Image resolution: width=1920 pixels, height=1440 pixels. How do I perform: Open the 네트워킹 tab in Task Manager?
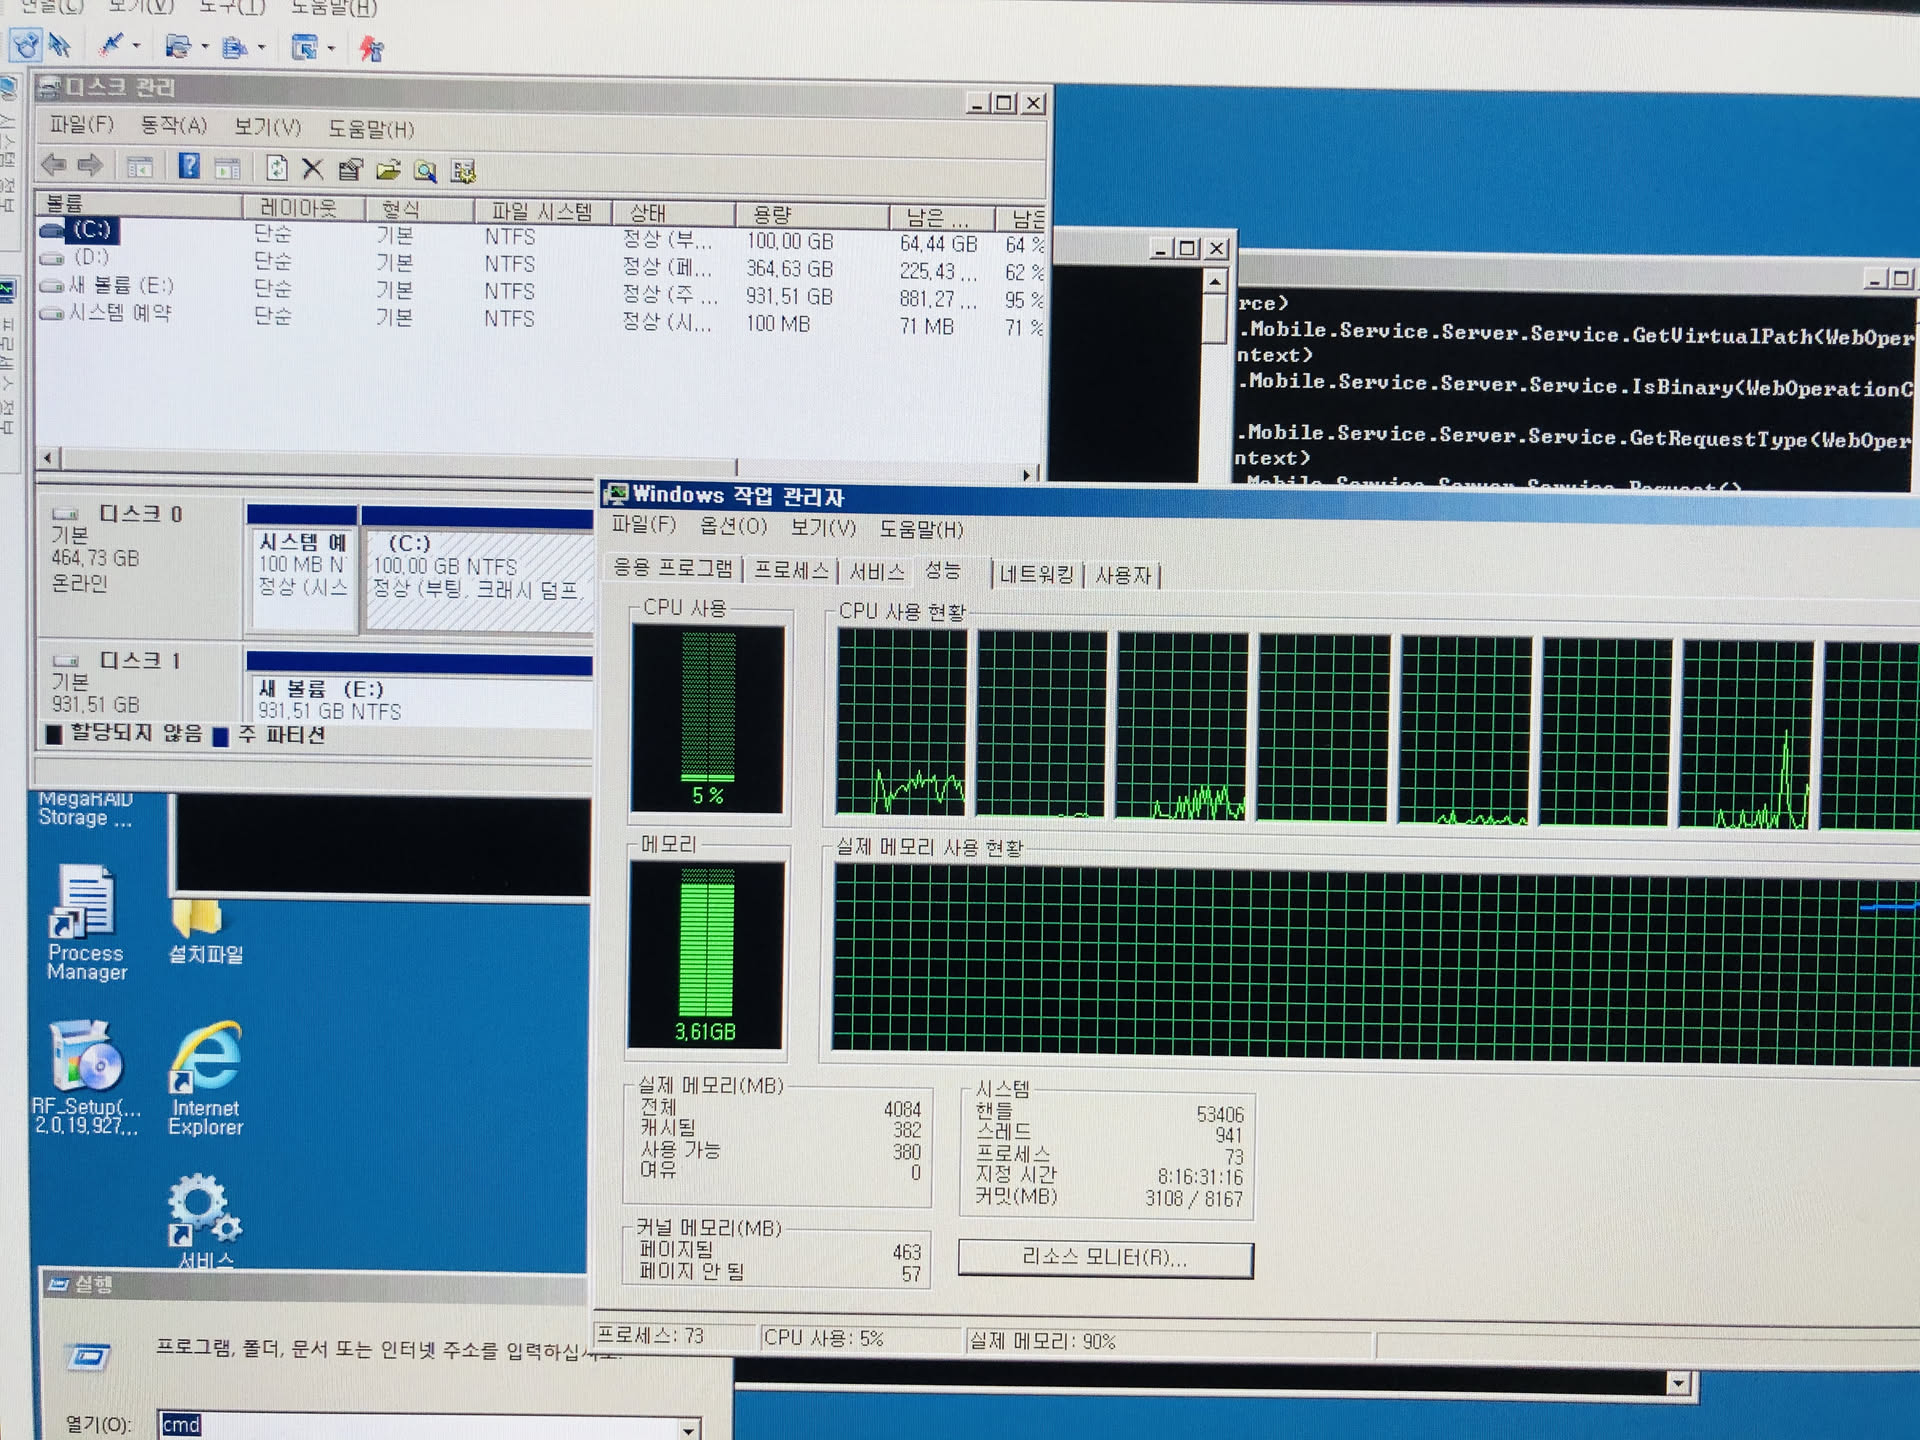1036,574
